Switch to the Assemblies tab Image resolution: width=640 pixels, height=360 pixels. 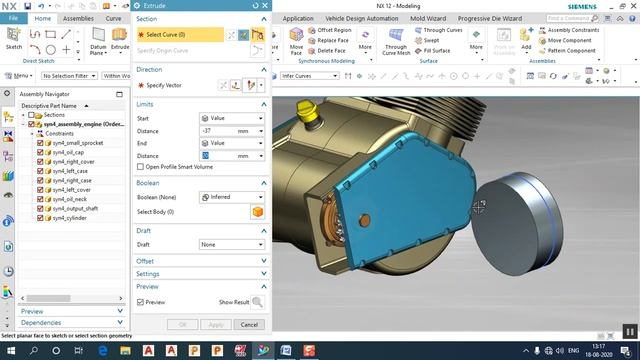tap(78, 18)
